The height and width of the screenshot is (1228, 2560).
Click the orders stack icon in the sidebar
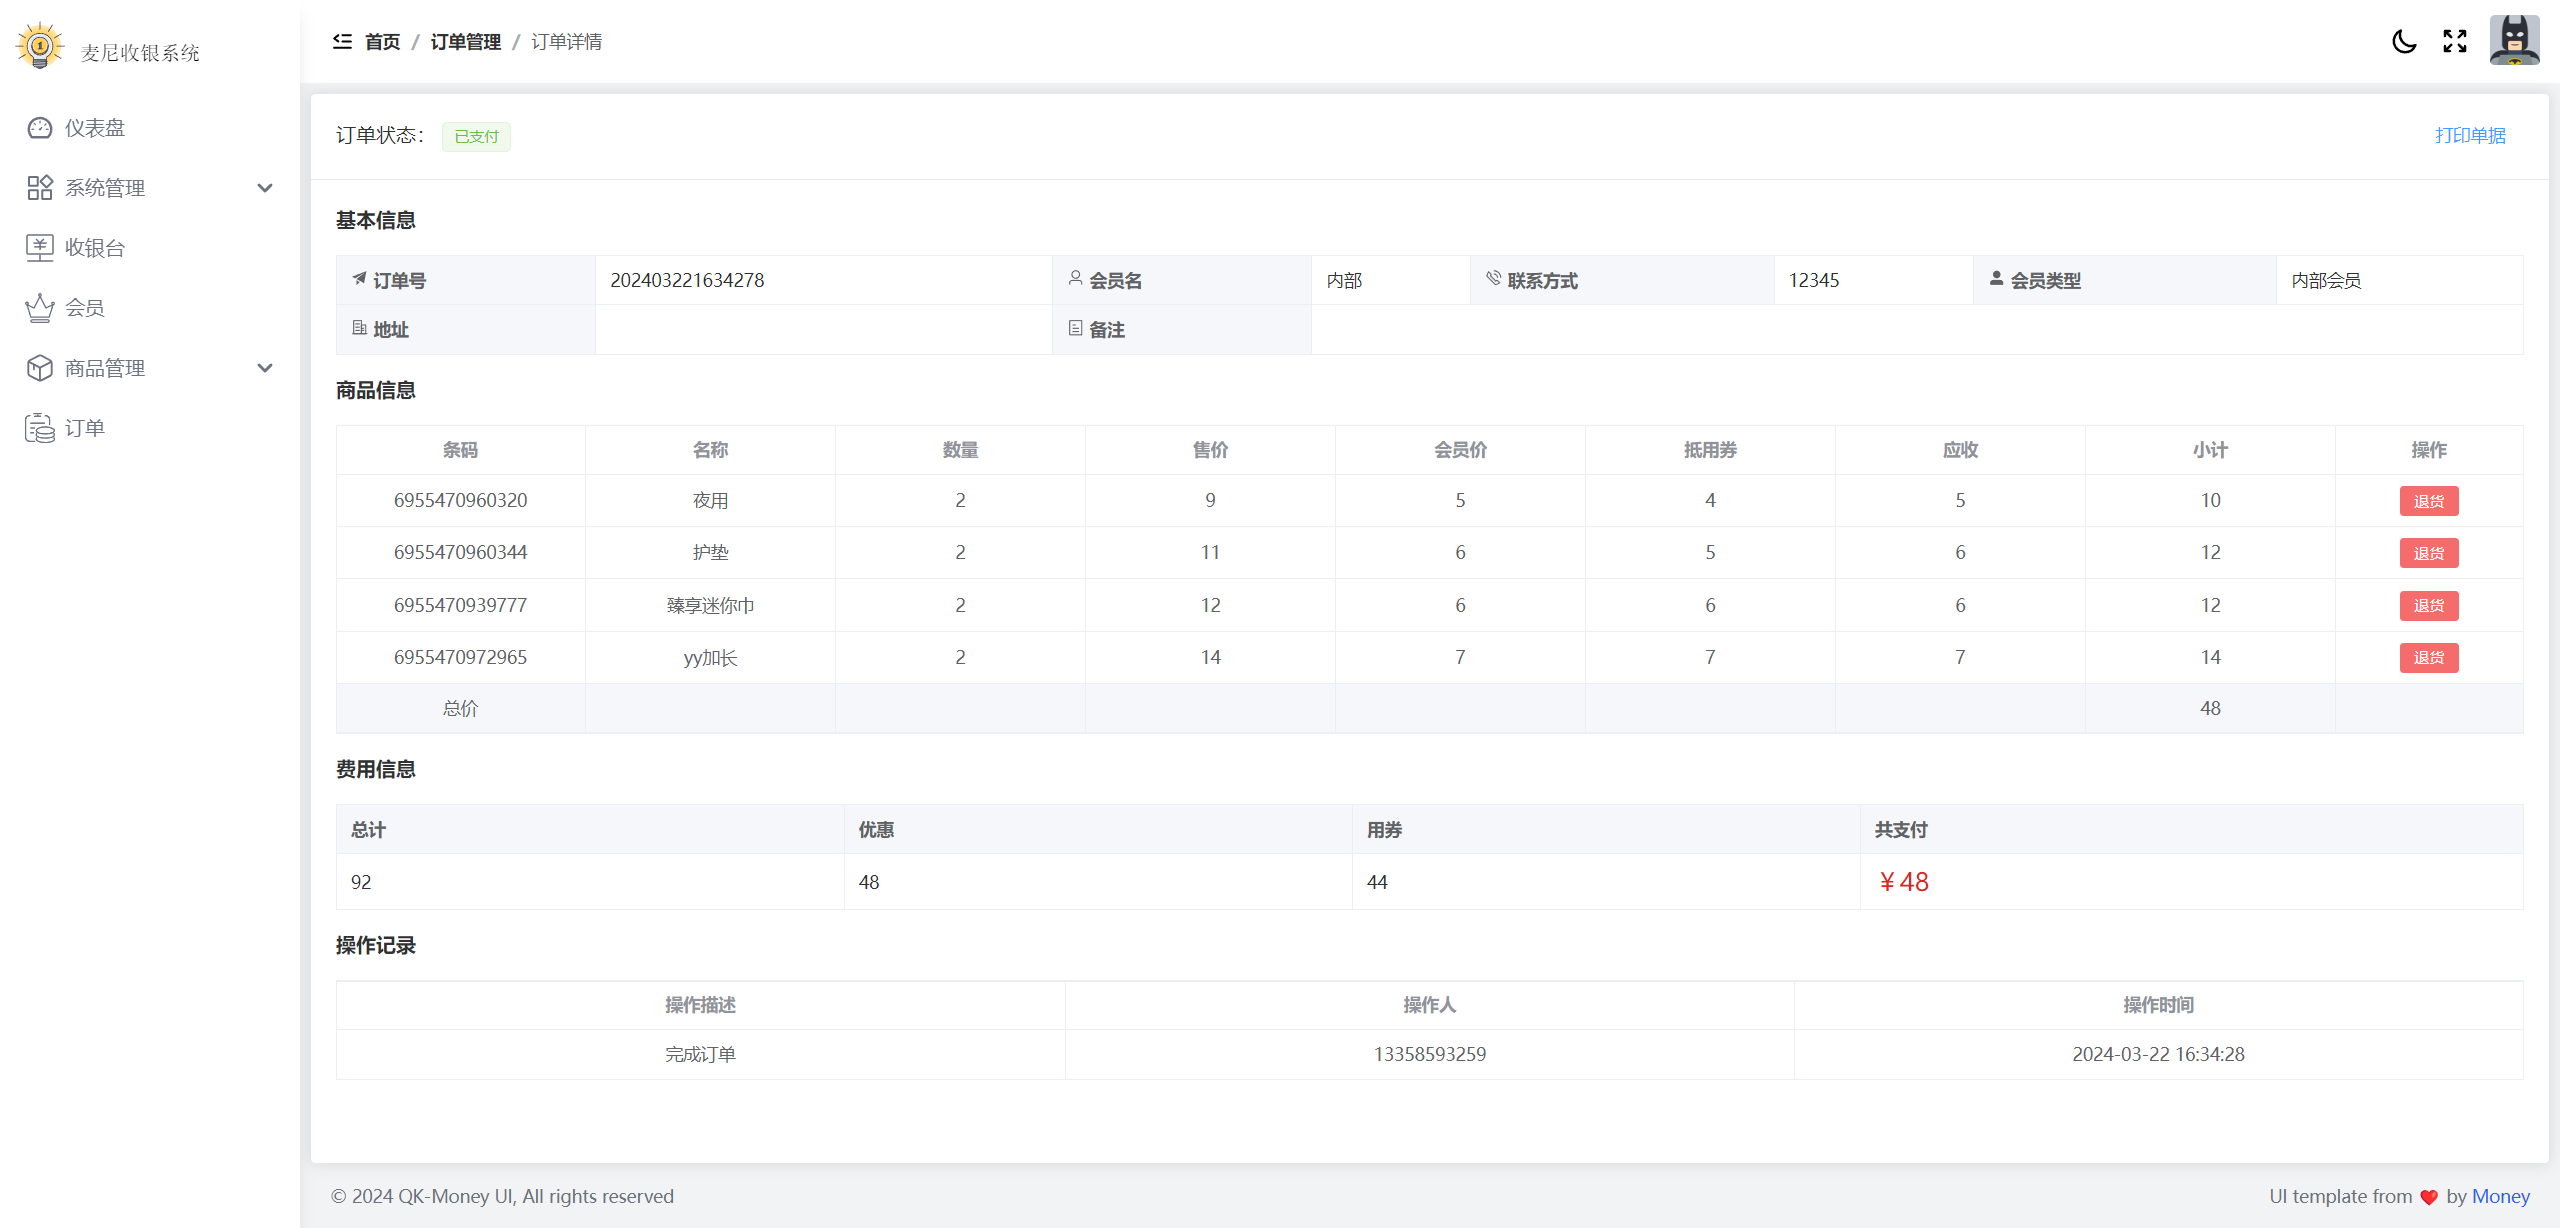point(40,428)
